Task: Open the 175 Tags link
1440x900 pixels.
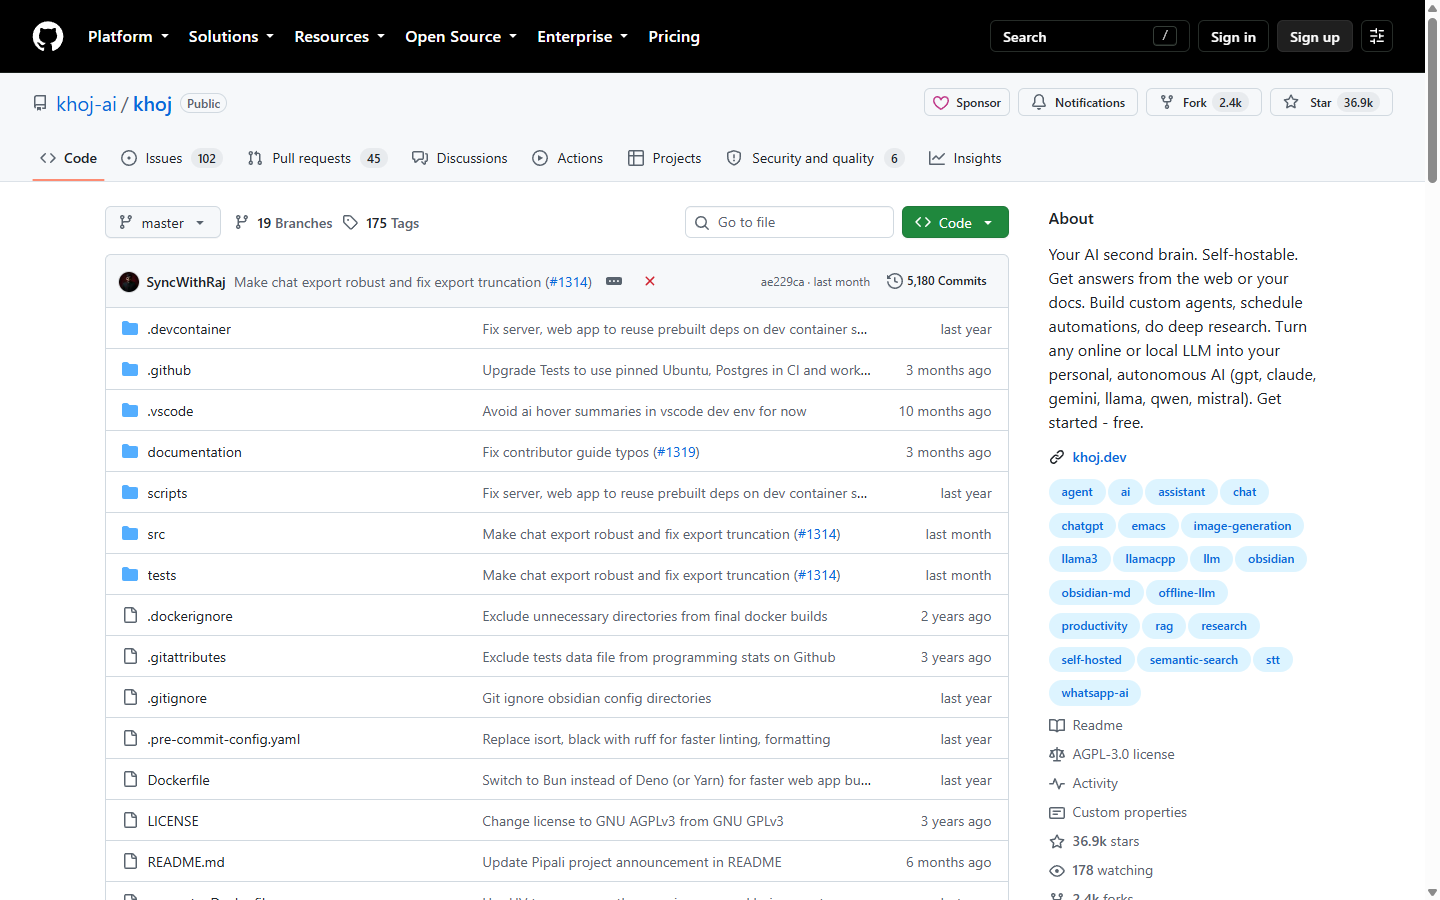Action: pos(381,223)
